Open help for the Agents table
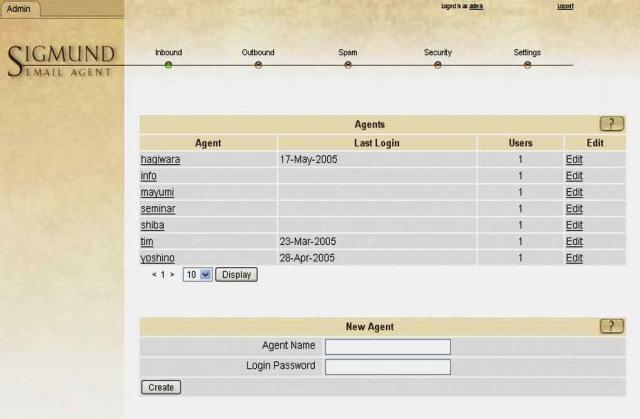640x419 pixels. point(611,124)
